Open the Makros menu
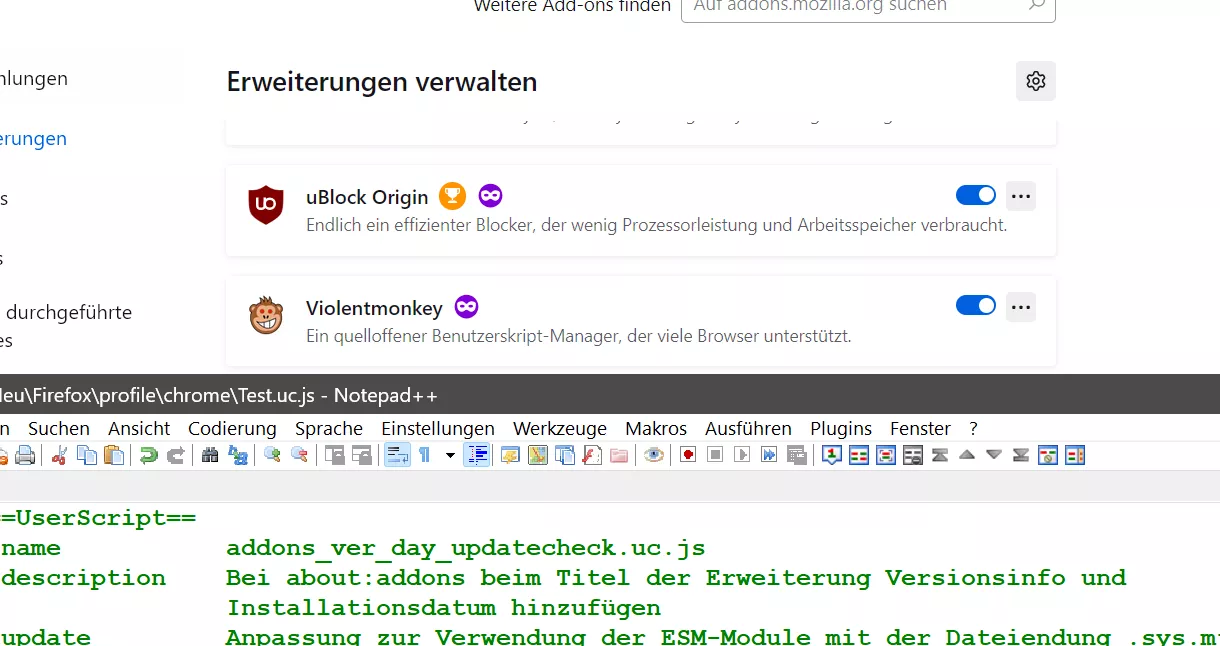Screen dimensions: 1220x646 tap(656, 428)
